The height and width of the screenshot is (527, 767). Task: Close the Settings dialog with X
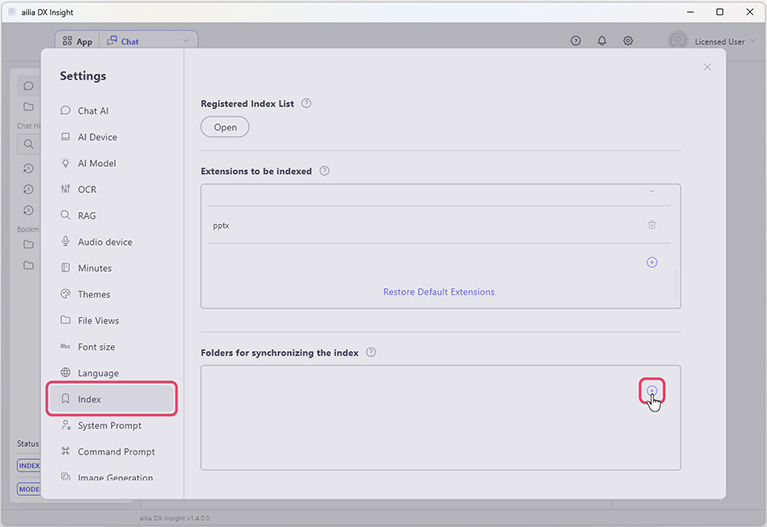(x=707, y=67)
